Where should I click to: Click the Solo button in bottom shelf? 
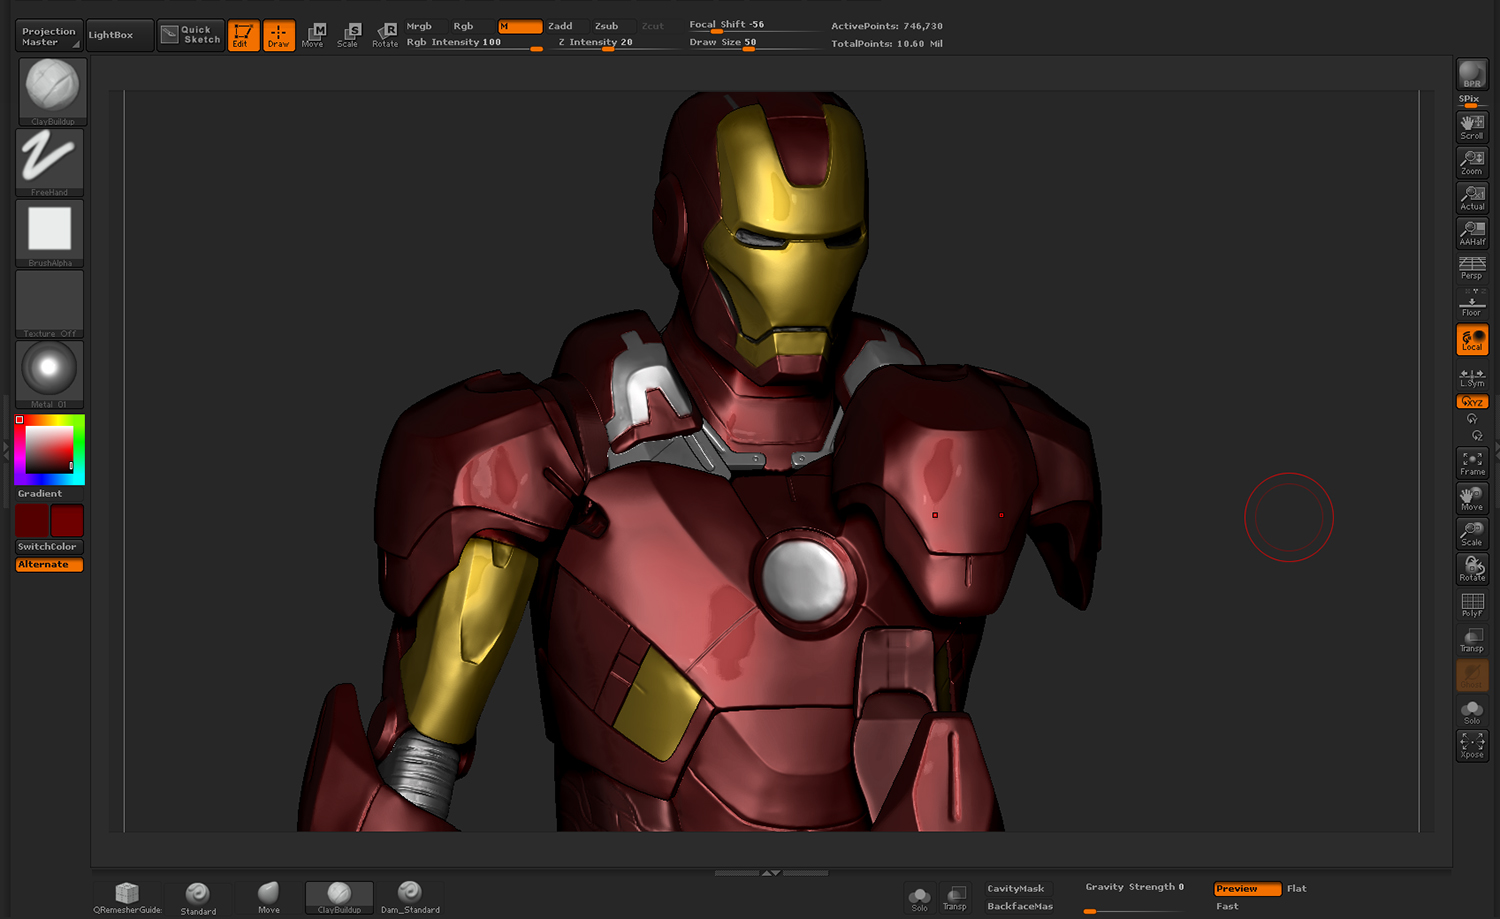click(919, 898)
